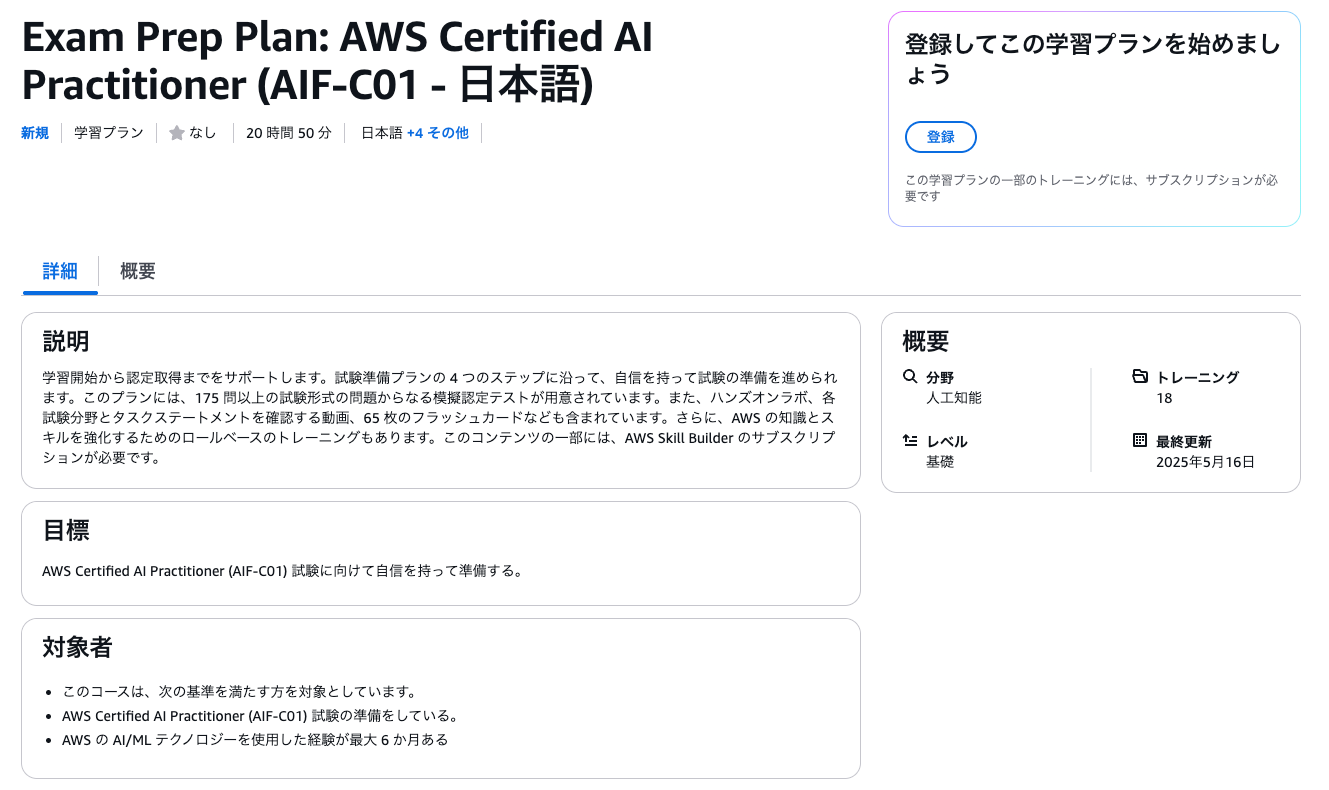Switch to the 概要 tab
Screen dimensions: 1329x790
click(138, 271)
